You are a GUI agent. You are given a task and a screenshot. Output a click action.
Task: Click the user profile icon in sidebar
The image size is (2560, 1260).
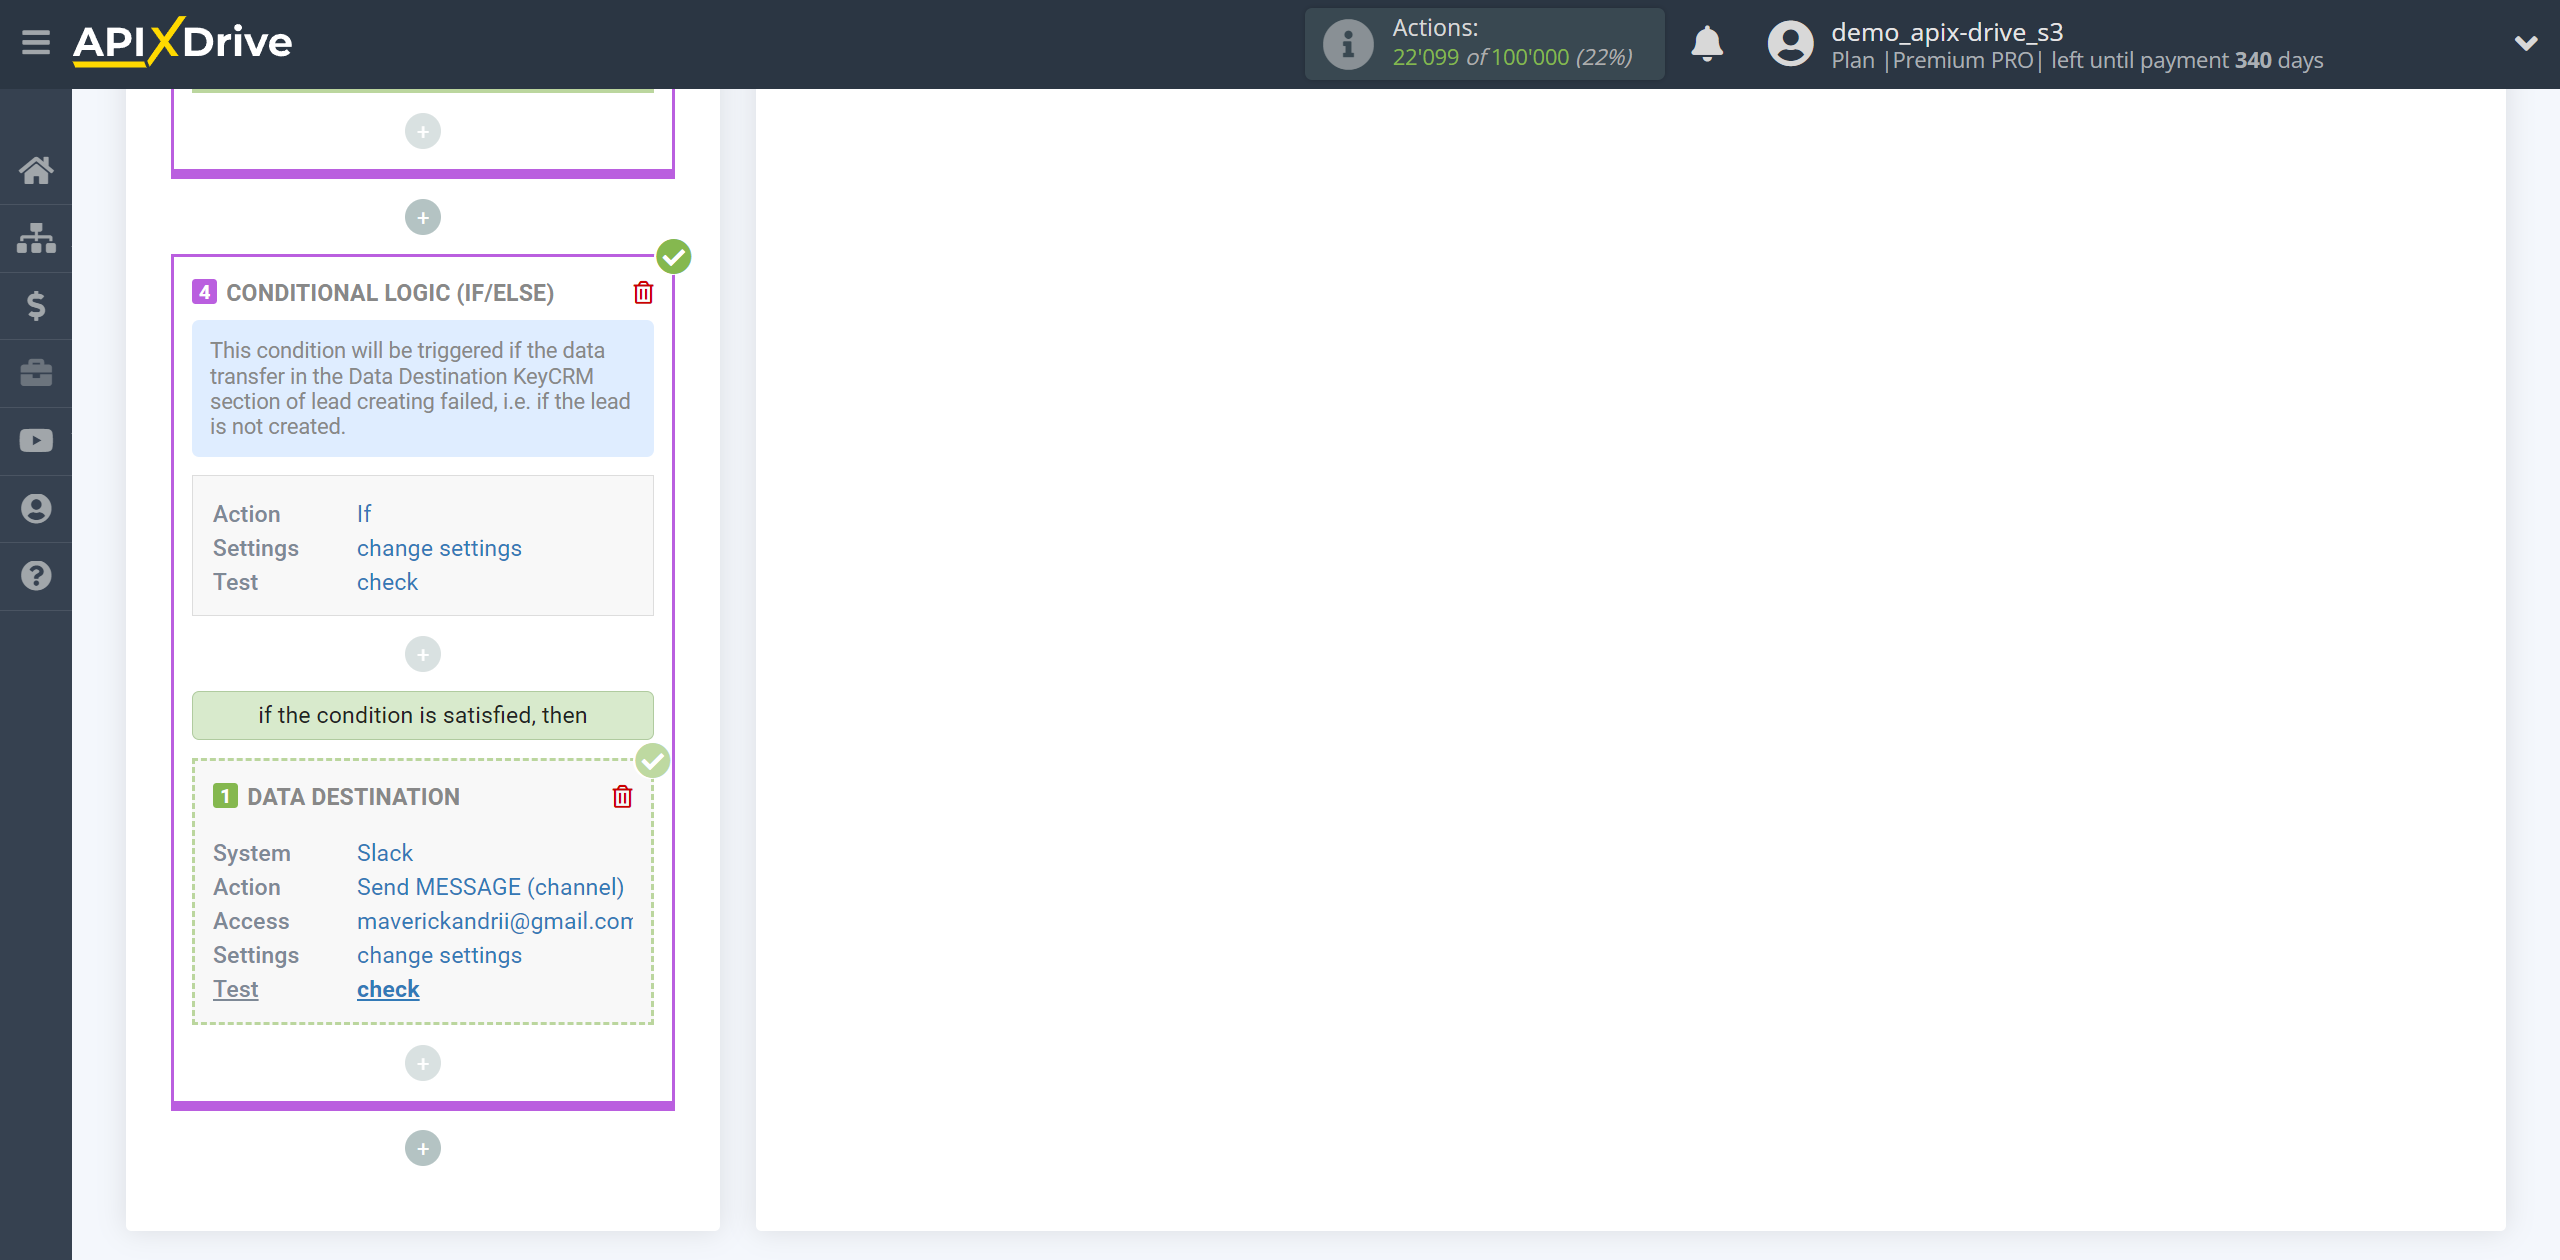pos(36,508)
